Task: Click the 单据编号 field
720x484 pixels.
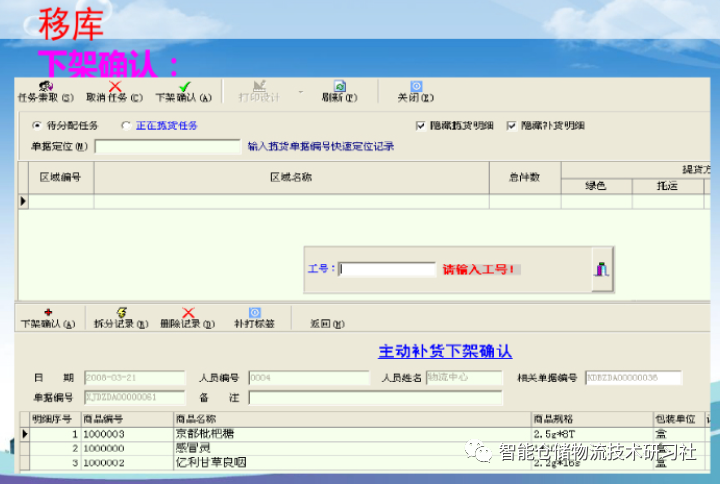Action: tap(135, 397)
